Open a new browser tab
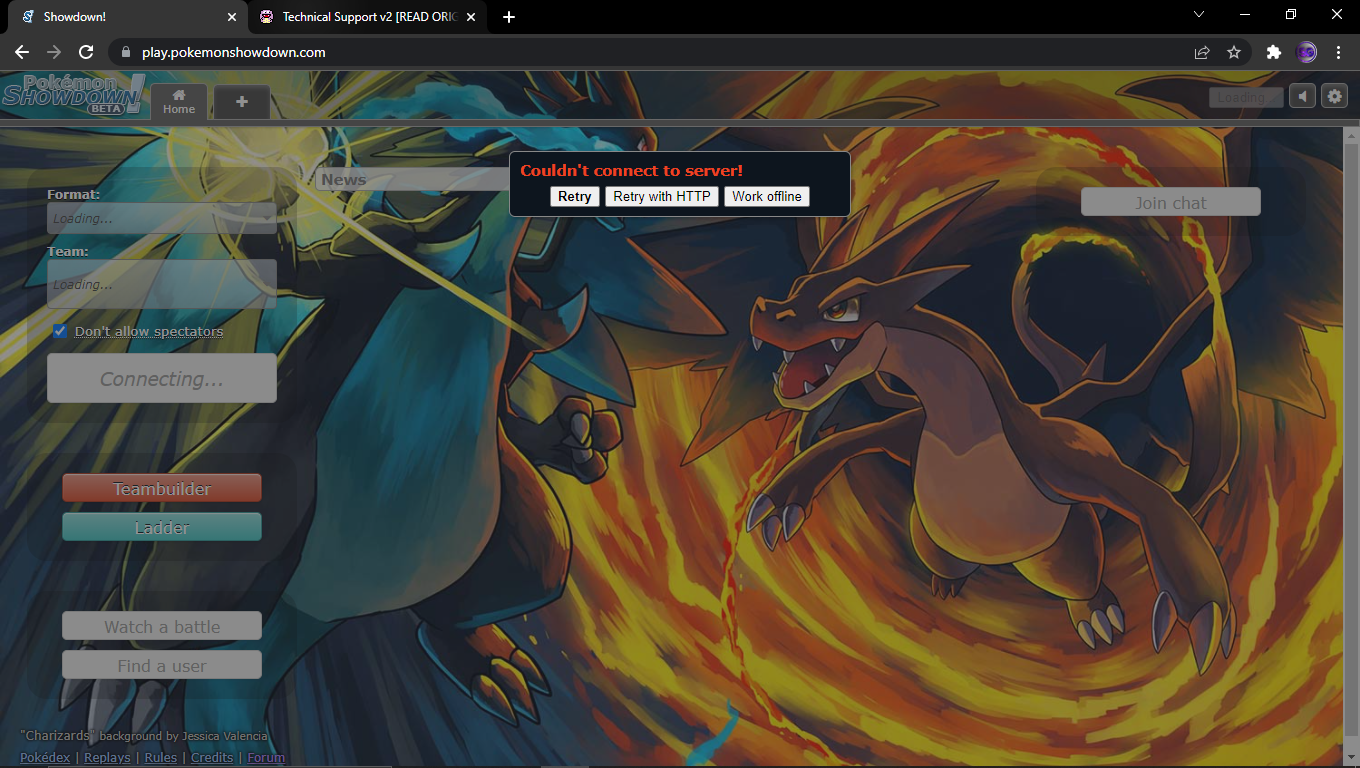This screenshot has width=1360, height=768. tap(509, 17)
